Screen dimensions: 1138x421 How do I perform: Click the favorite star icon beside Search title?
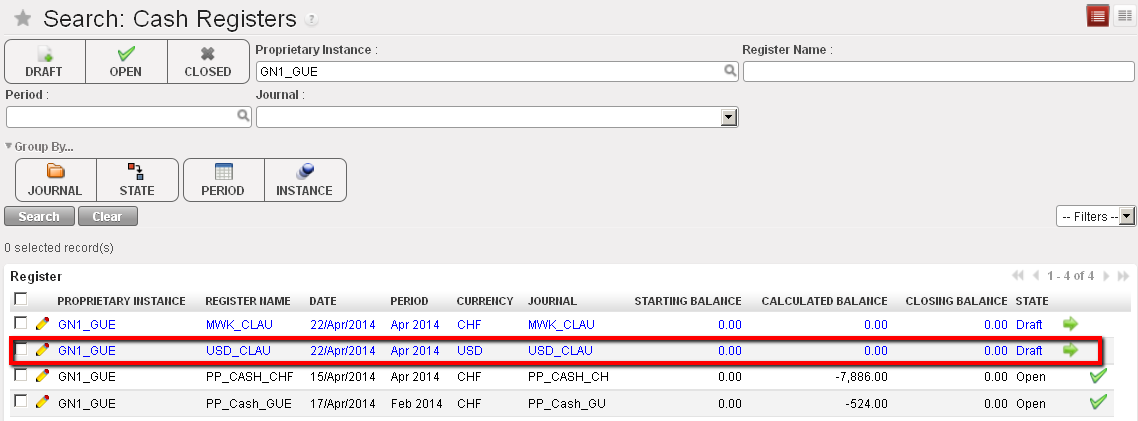point(22,19)
